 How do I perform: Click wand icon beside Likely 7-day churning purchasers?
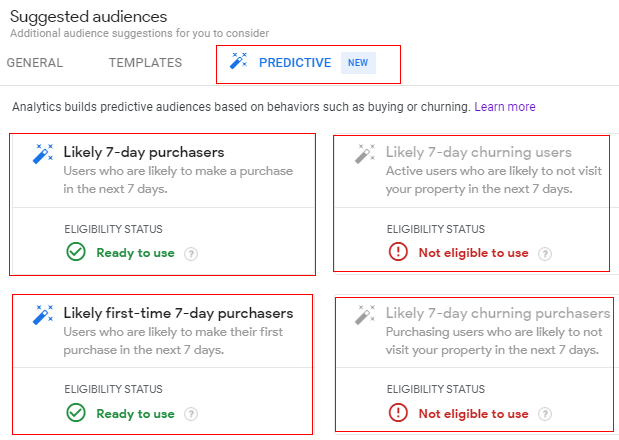(365, 315)
